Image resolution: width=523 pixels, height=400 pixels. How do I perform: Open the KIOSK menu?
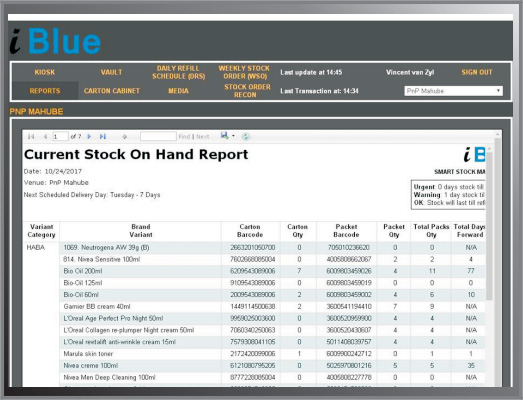click(45, 72)
